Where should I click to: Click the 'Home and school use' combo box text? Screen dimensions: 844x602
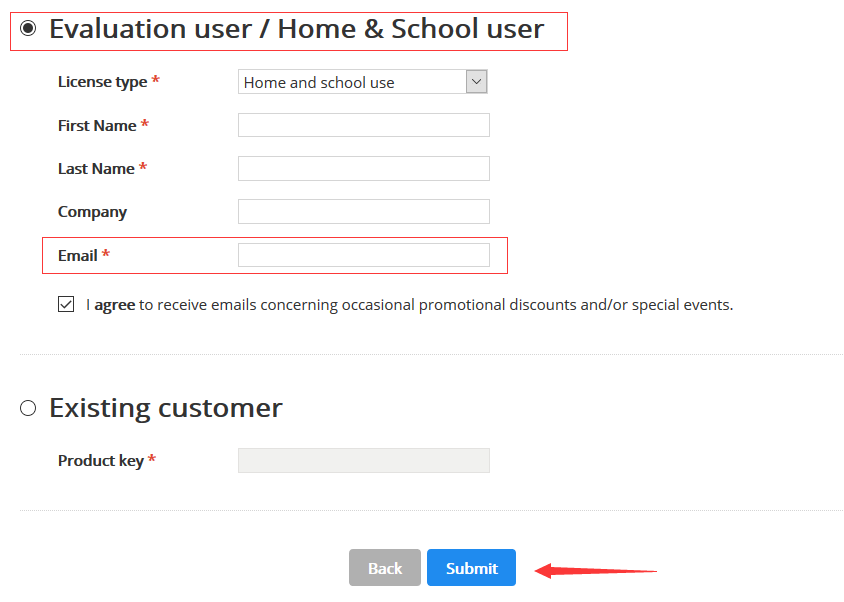point(319,82)
